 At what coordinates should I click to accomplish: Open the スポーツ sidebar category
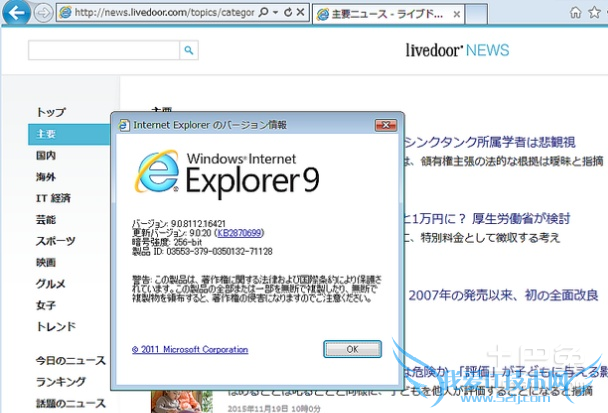pyautogui.click(x=56, y=241)
